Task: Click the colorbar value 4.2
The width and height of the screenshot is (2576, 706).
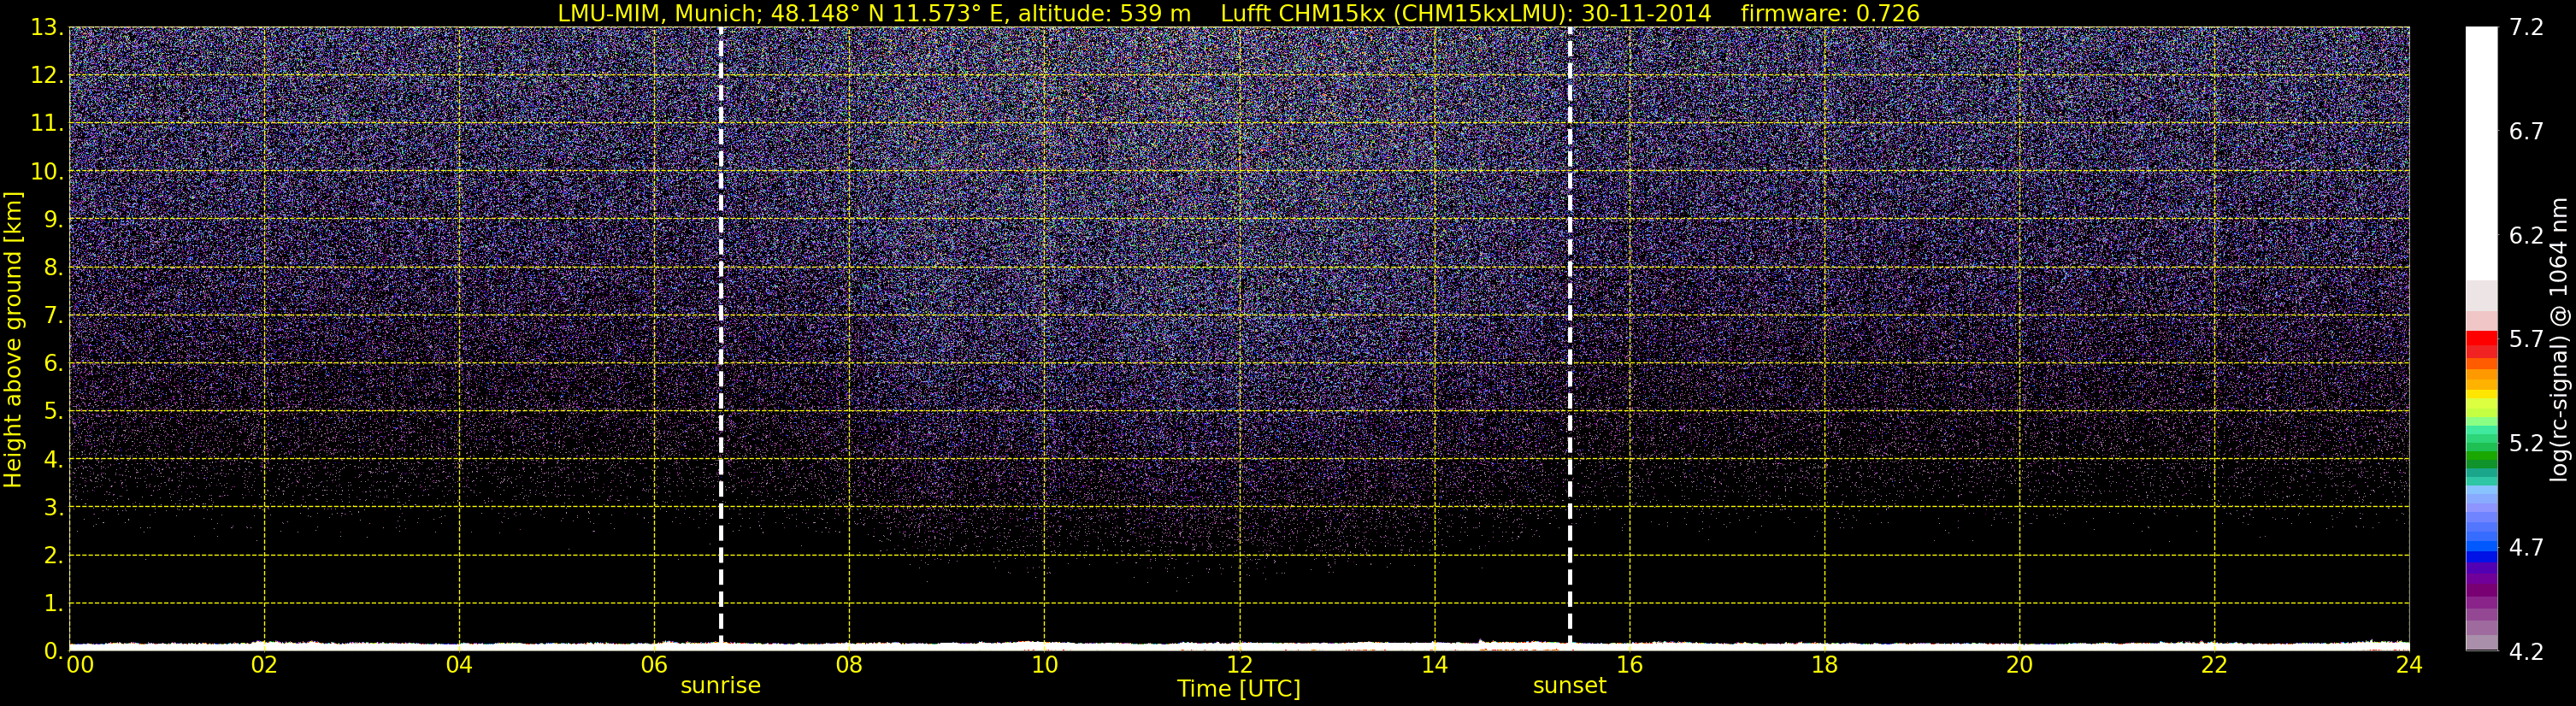Action: [2526, 651]
